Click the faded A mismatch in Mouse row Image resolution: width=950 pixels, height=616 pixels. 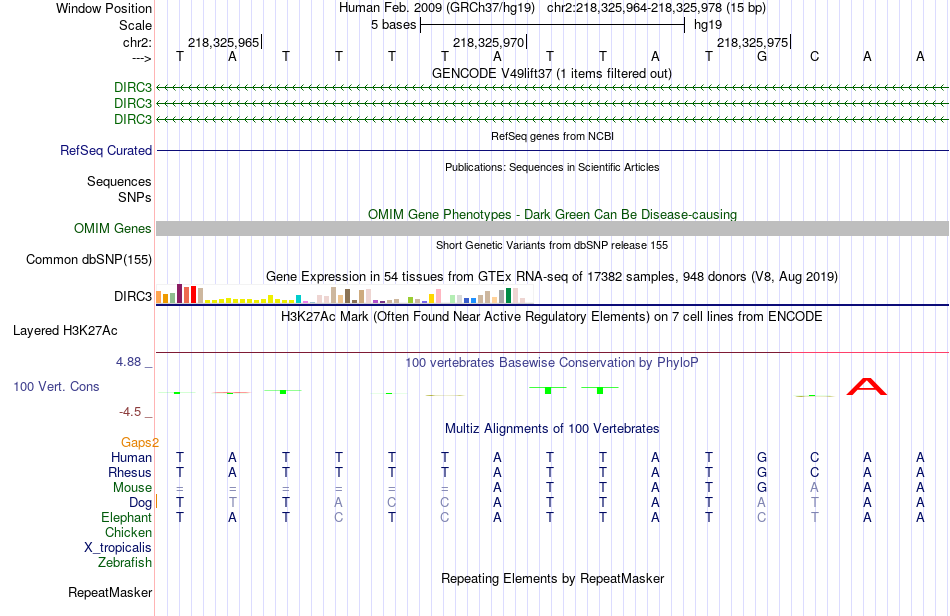(x=814, y=488)
